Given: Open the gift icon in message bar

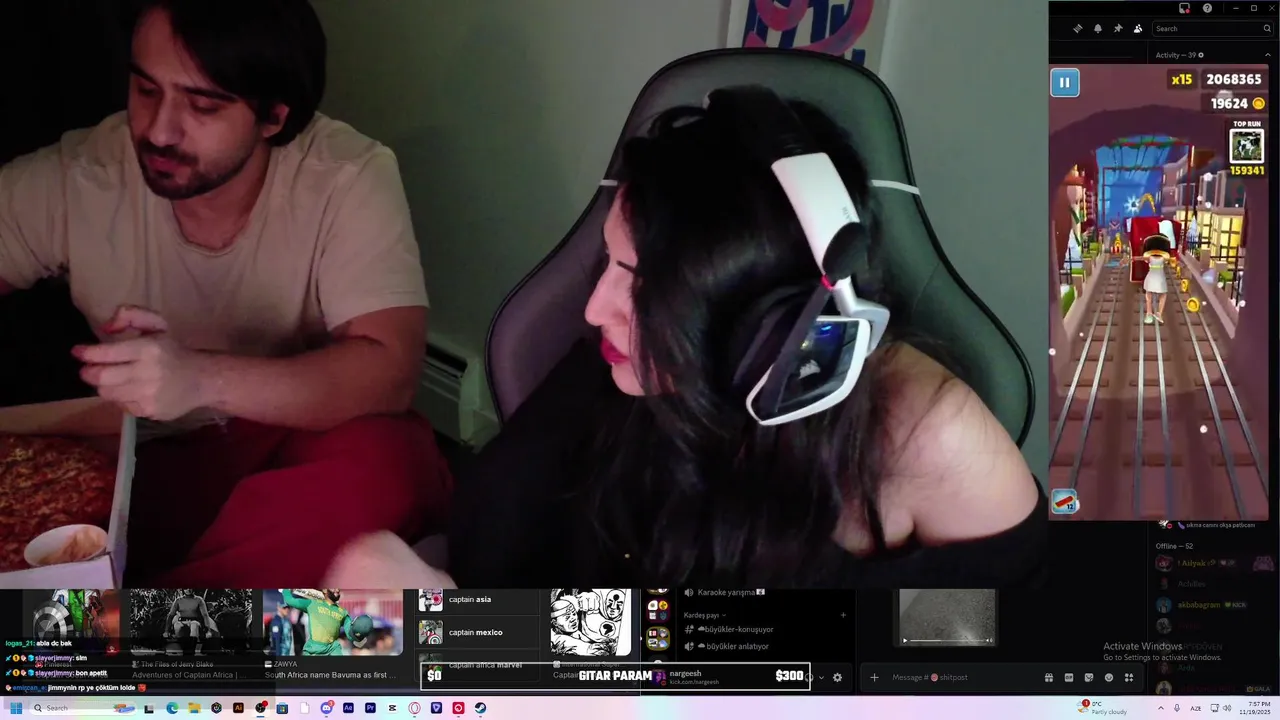Looking at the screenshot, I should [1049, 677].
